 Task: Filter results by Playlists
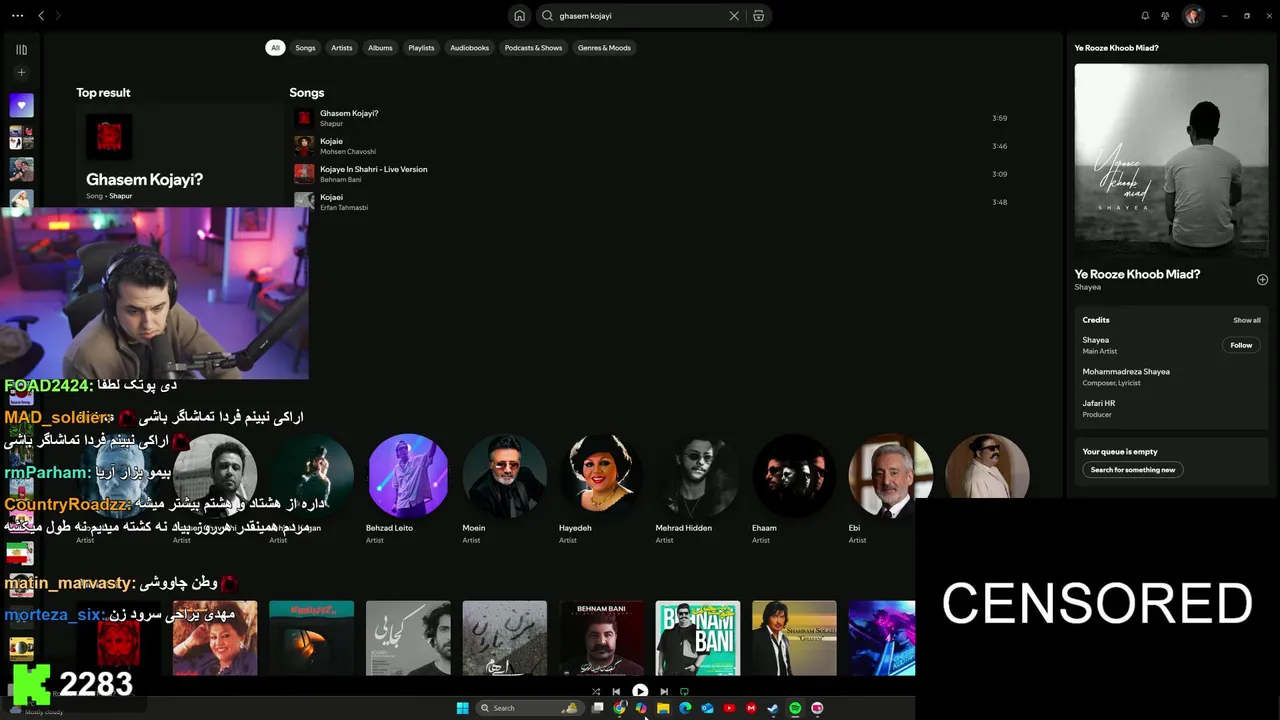coord(421,48)
